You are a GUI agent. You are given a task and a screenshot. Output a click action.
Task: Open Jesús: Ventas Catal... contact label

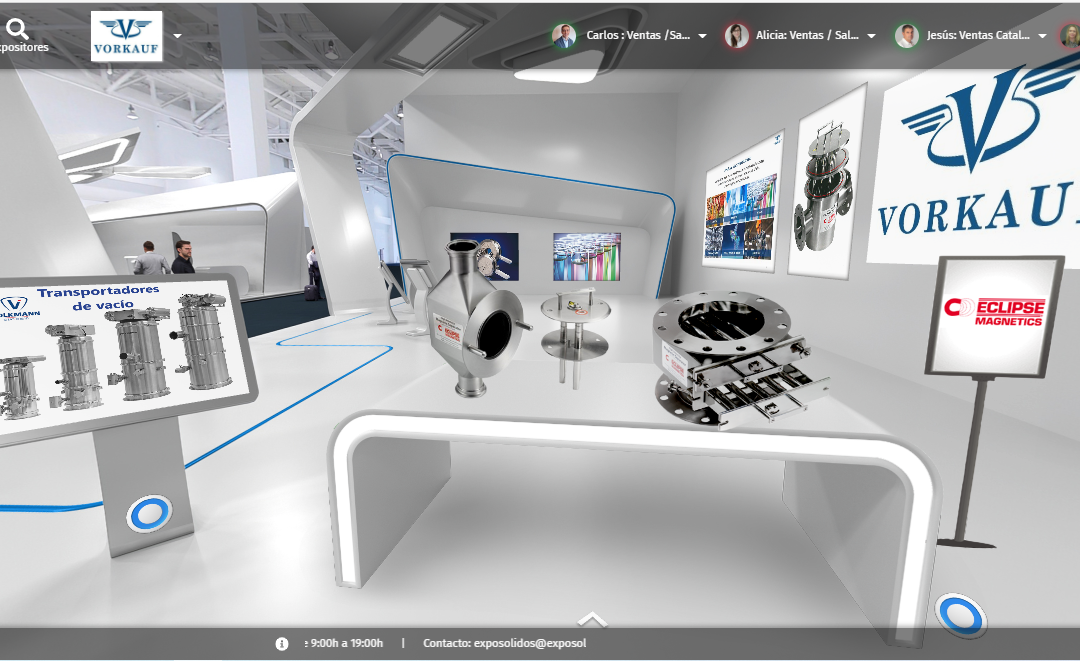(978, 35)
